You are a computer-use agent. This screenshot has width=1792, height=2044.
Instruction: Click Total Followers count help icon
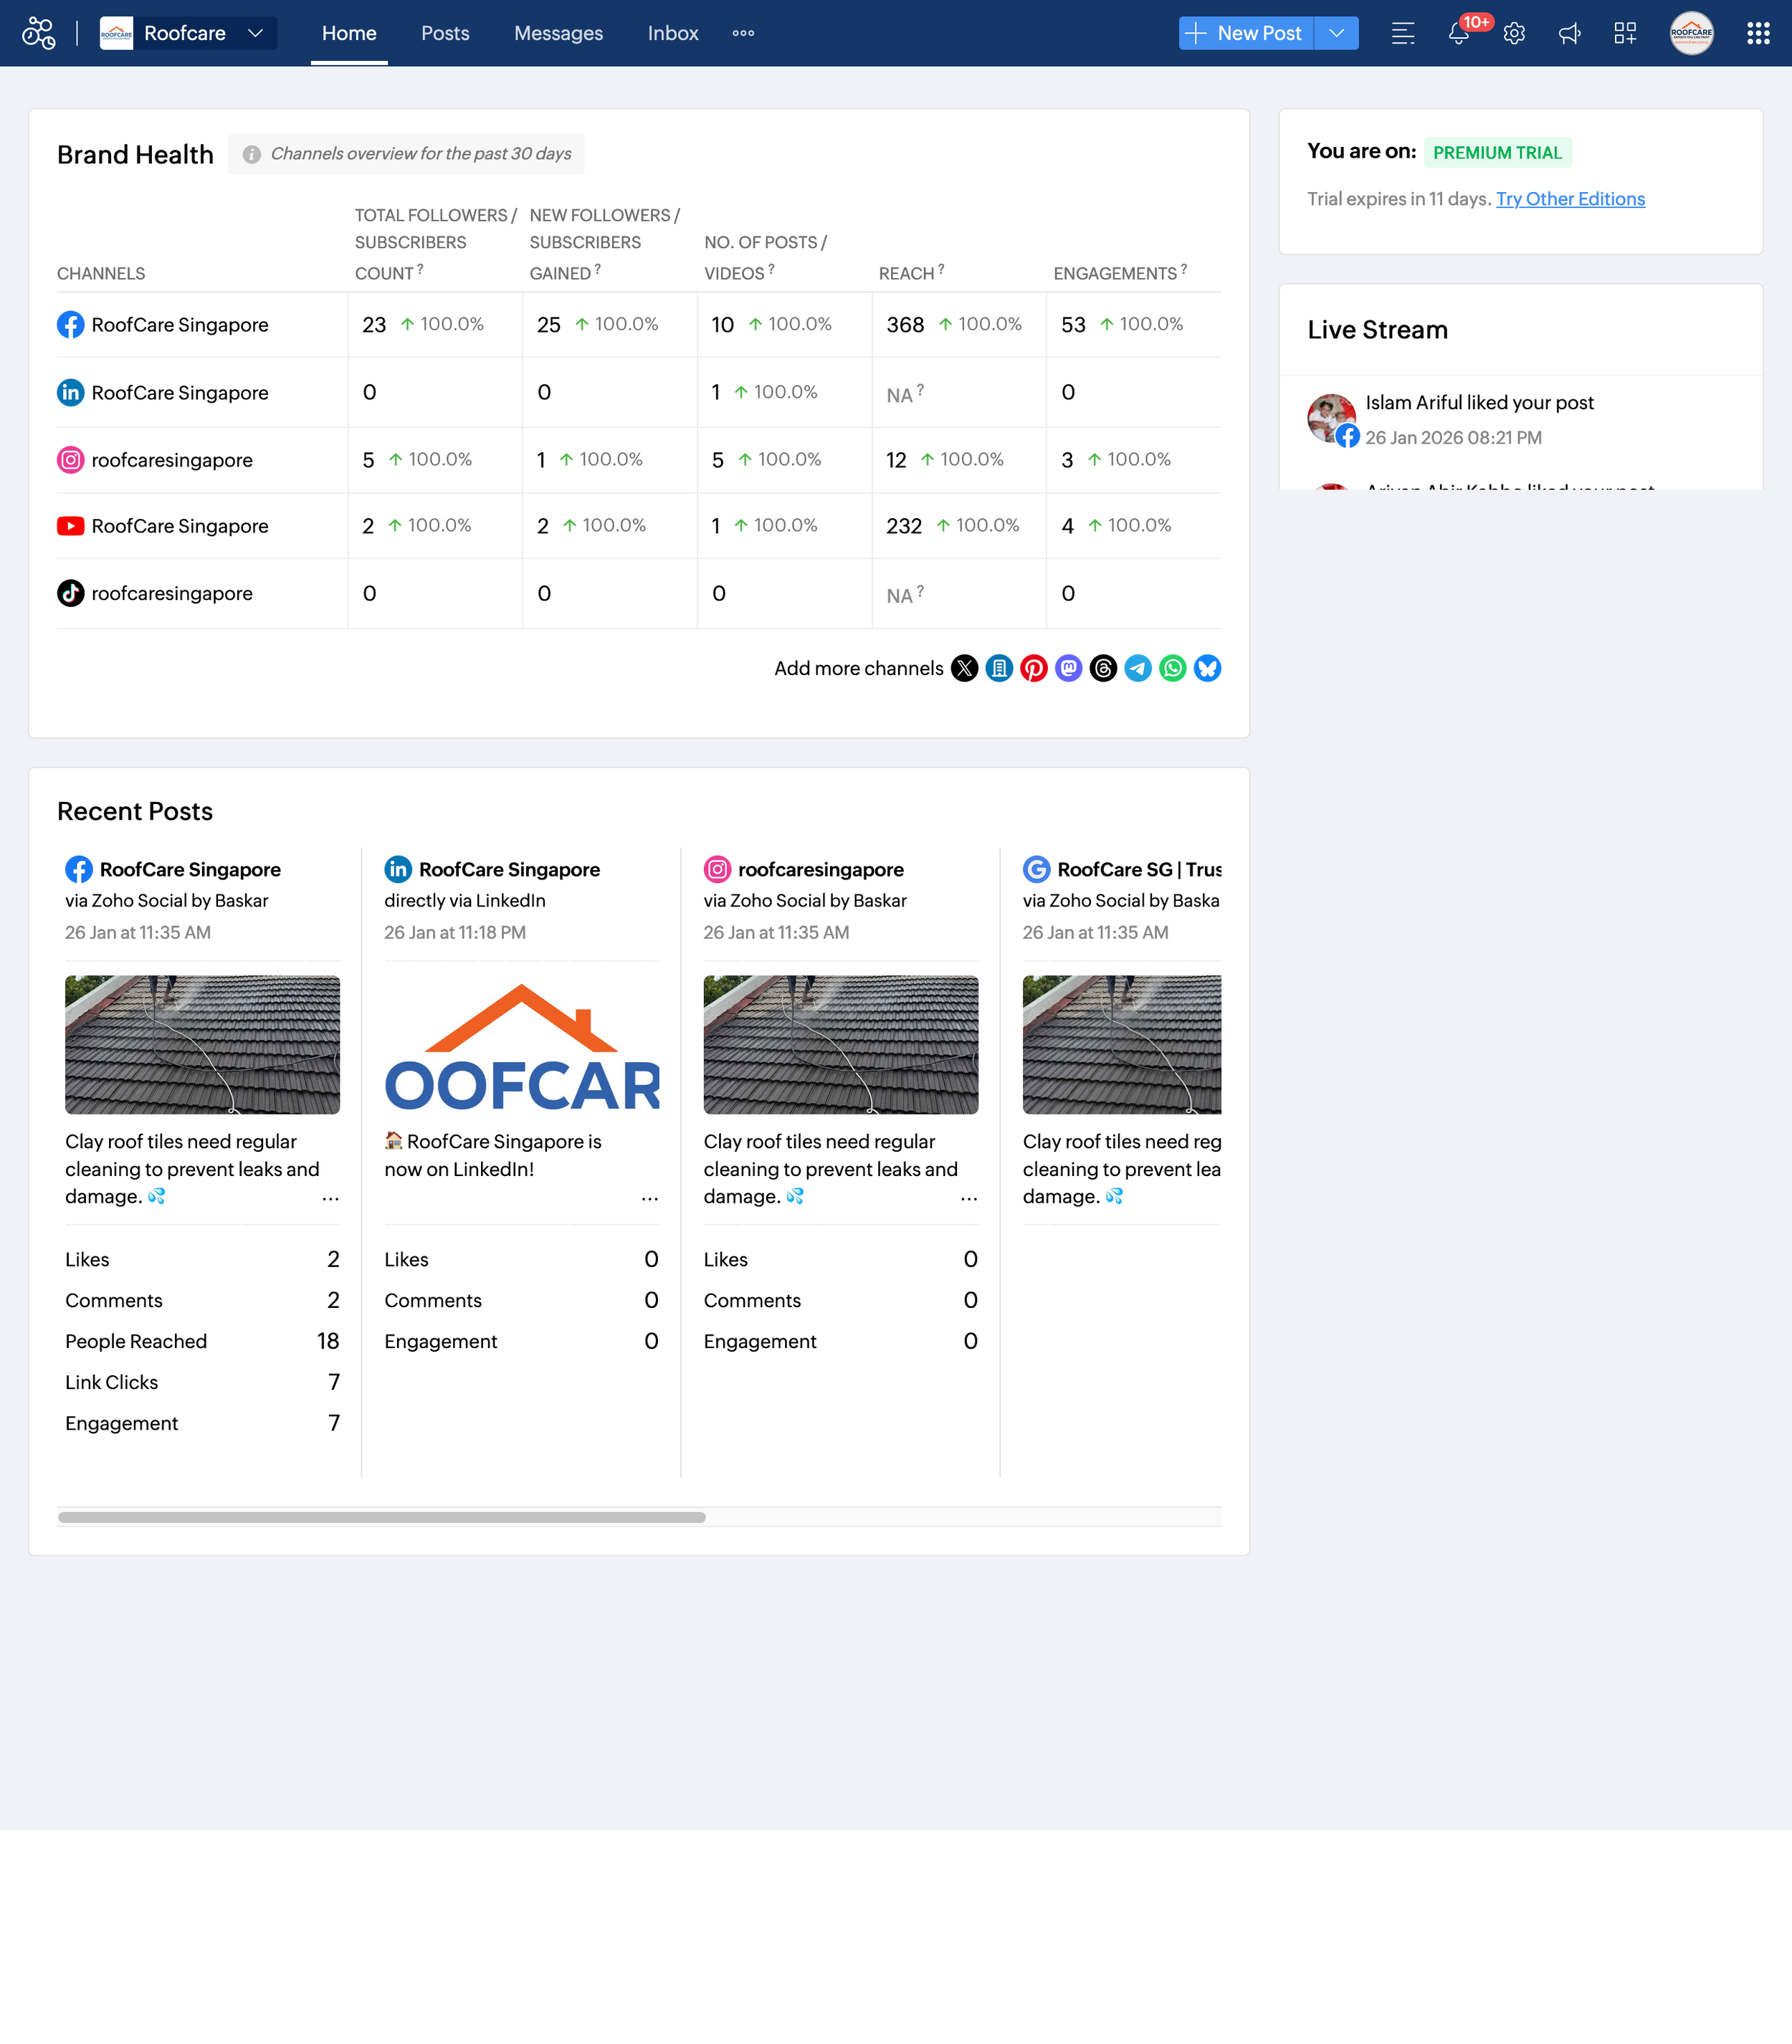(x=420, y=269)
